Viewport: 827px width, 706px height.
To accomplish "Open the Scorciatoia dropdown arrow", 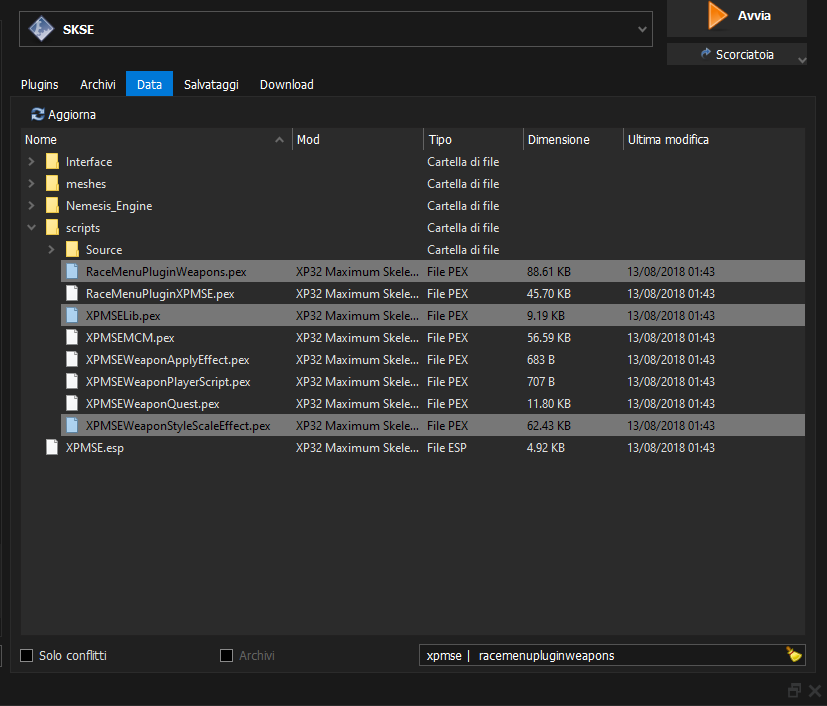I will 802,60.
